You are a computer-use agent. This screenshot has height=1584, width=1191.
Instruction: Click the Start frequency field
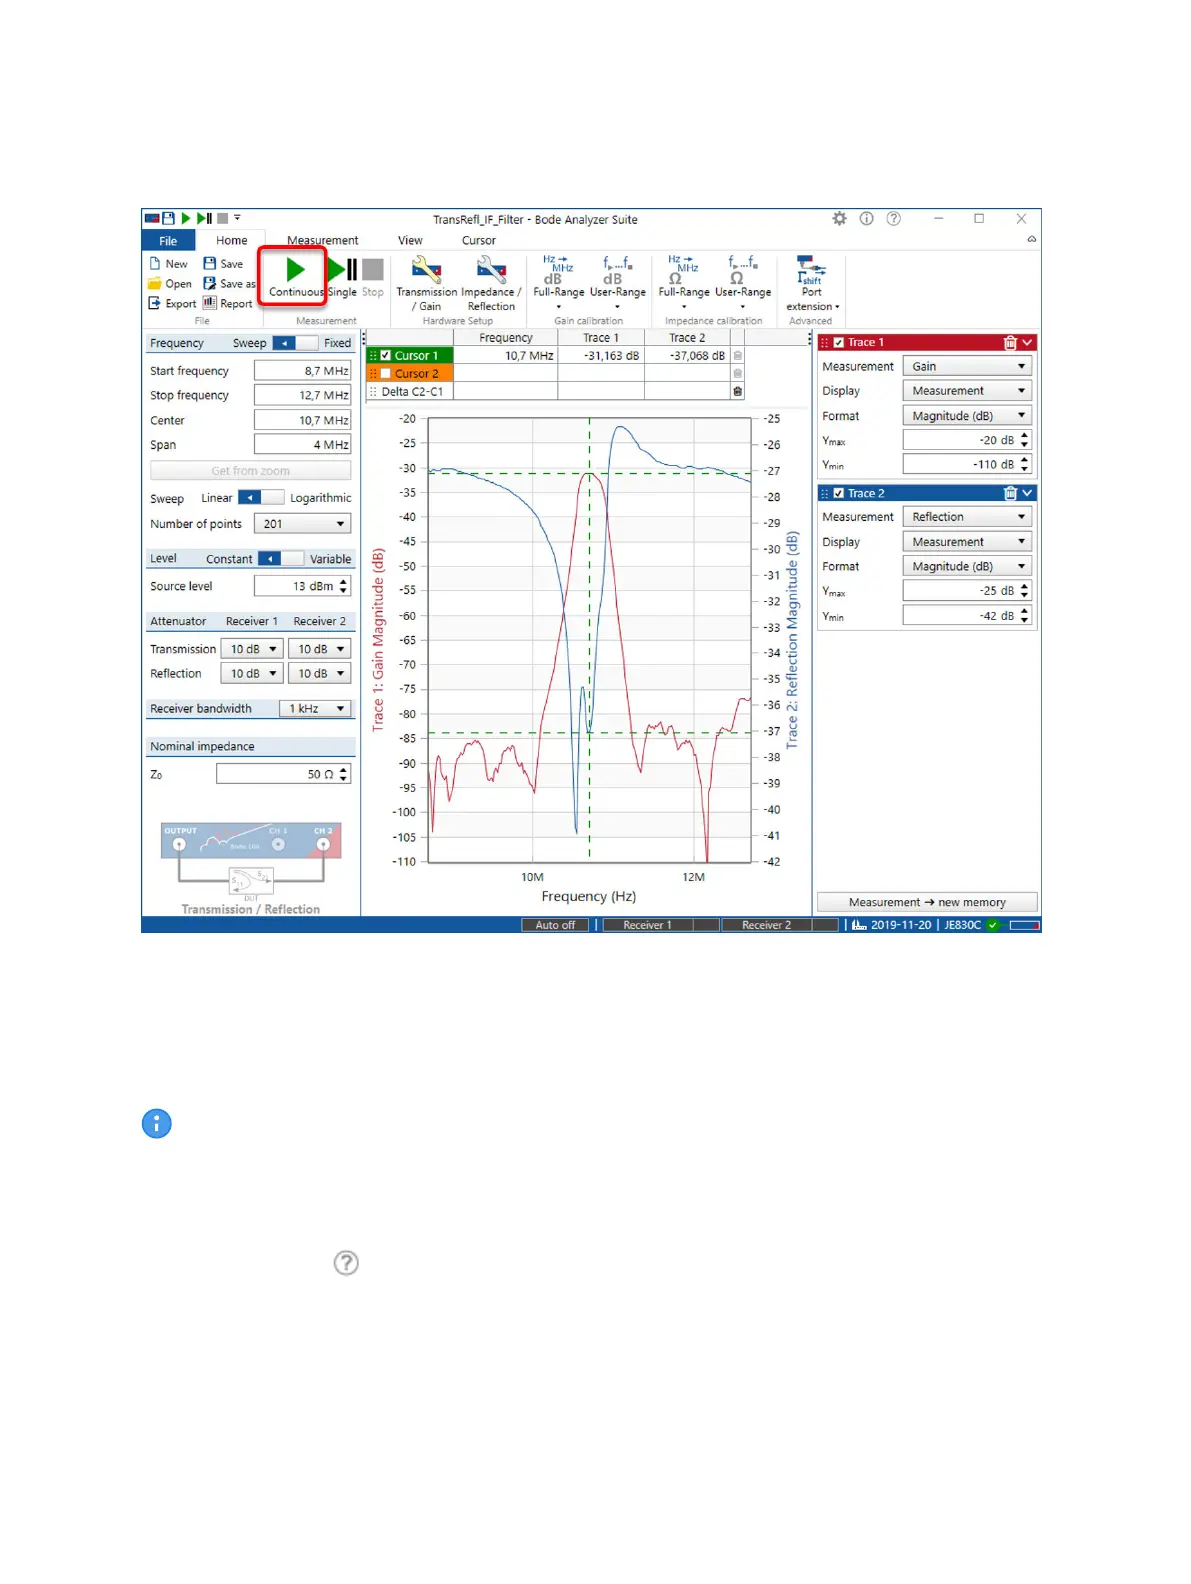pos(302,371)
